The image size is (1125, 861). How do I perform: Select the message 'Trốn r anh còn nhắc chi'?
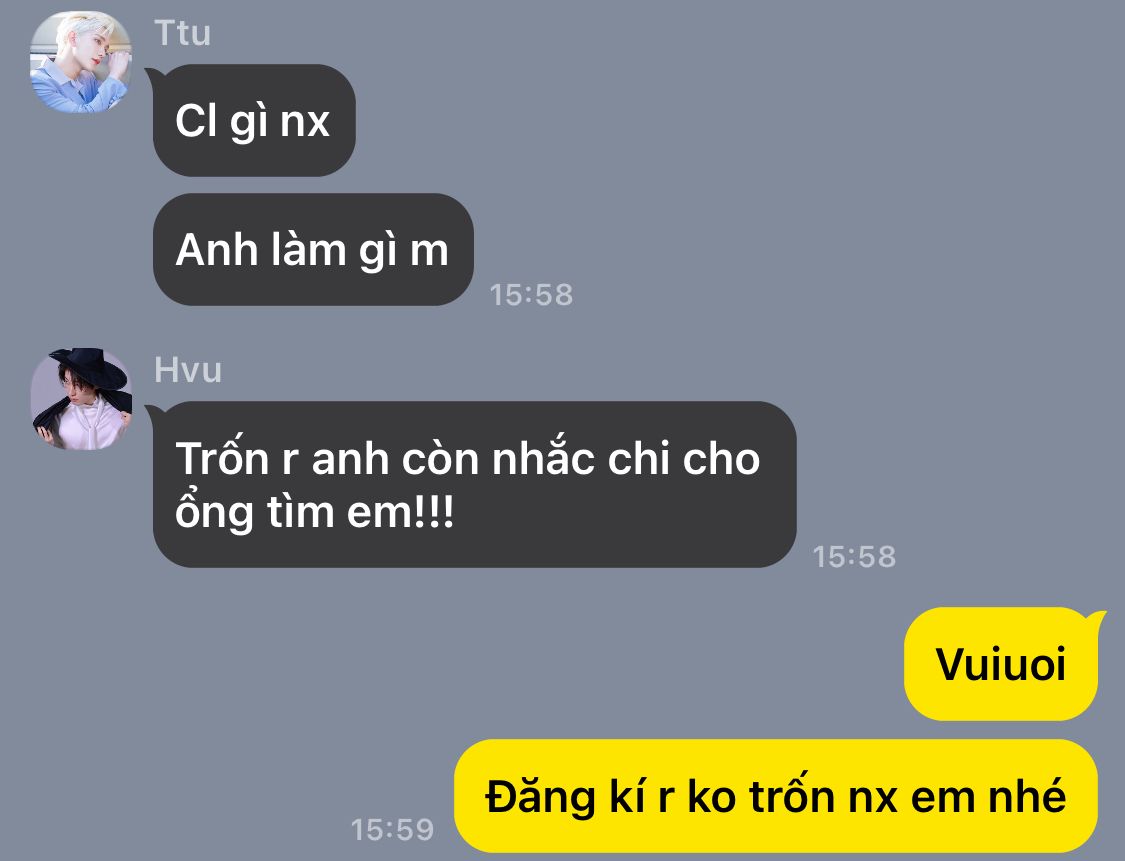474,484
